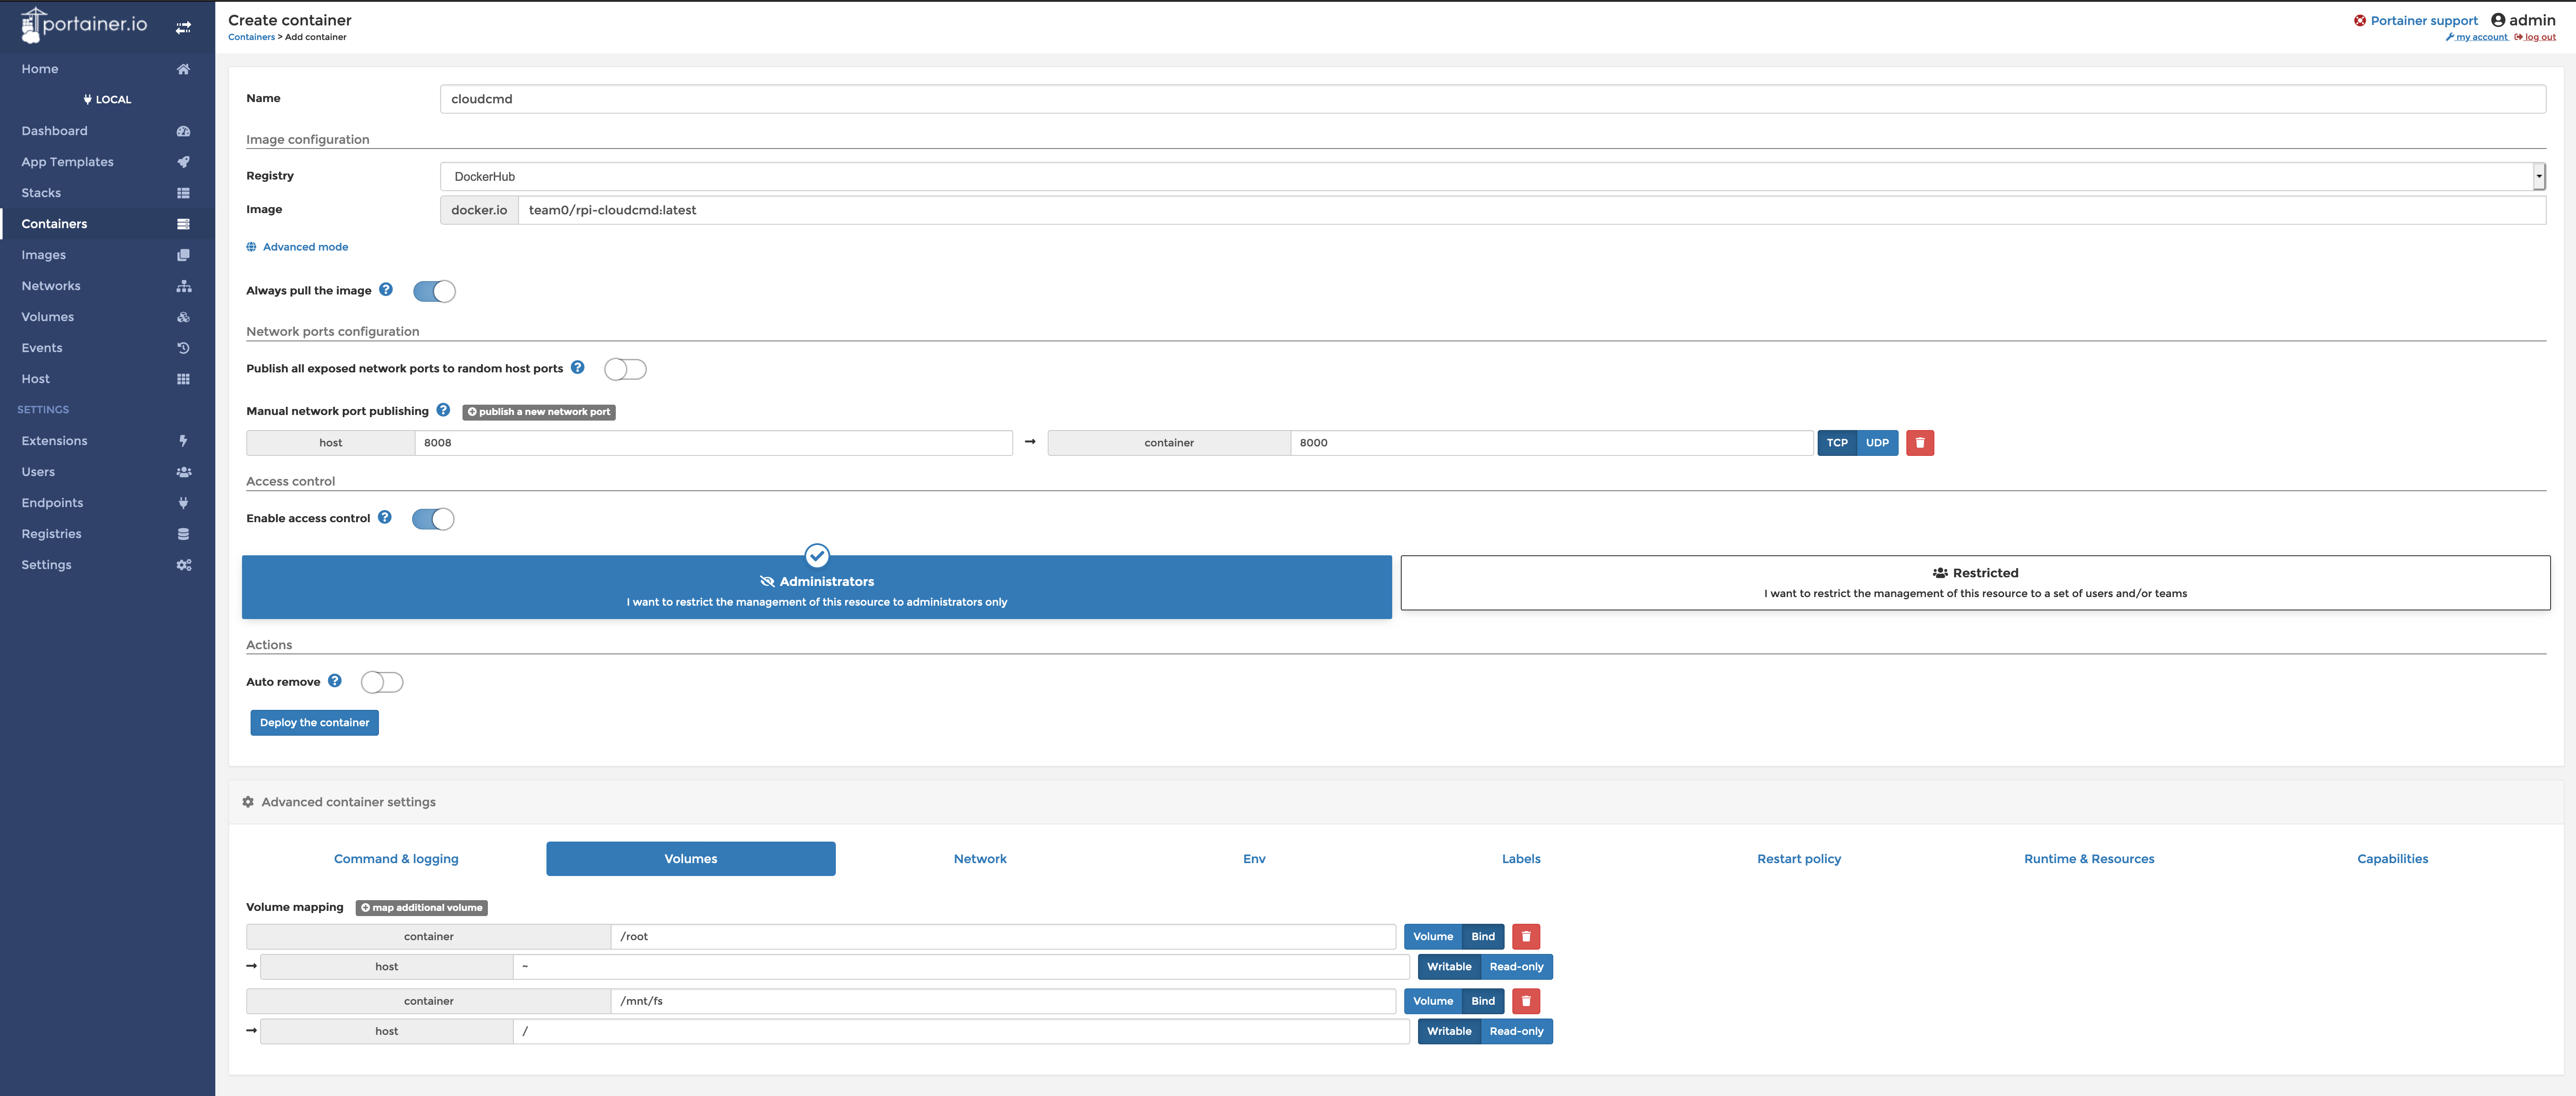The image size is (2576, 1096).
Task: Click help icon next to Always pull the image
Action: pos(386,290)
